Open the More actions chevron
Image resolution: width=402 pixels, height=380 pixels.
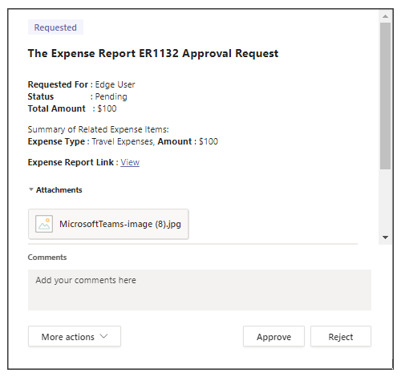[x=104, y=336]
